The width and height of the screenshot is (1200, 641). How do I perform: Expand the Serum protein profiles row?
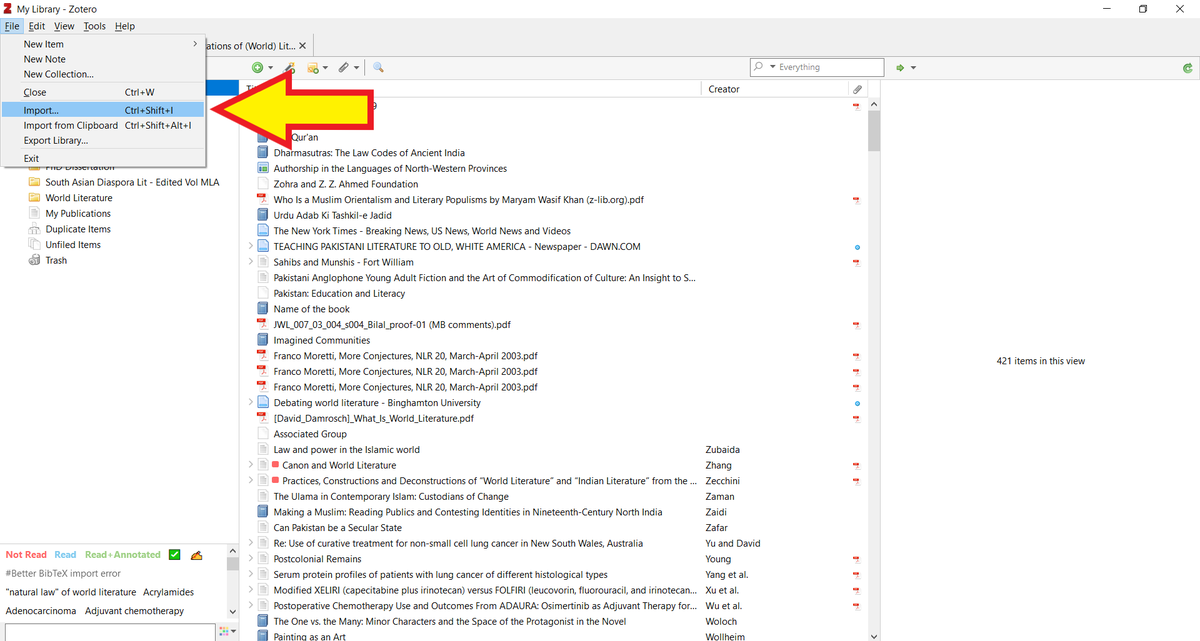tap(250, 574)
